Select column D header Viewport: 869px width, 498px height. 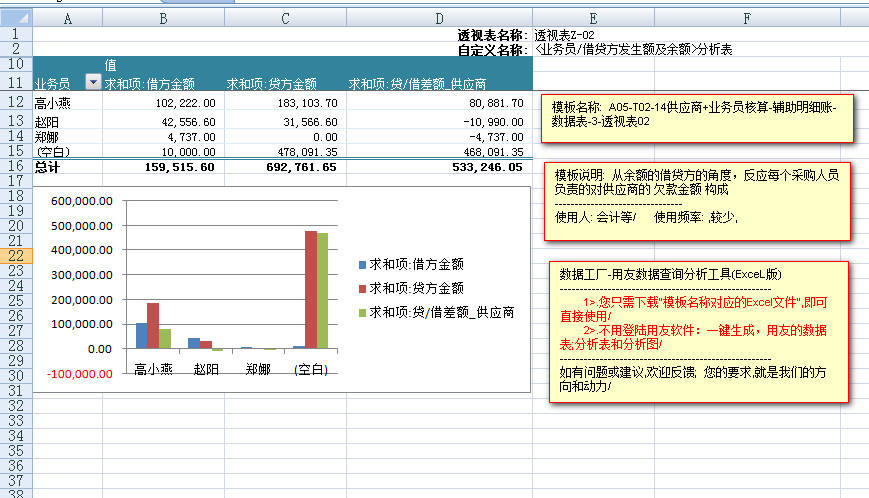pos(439,17)
